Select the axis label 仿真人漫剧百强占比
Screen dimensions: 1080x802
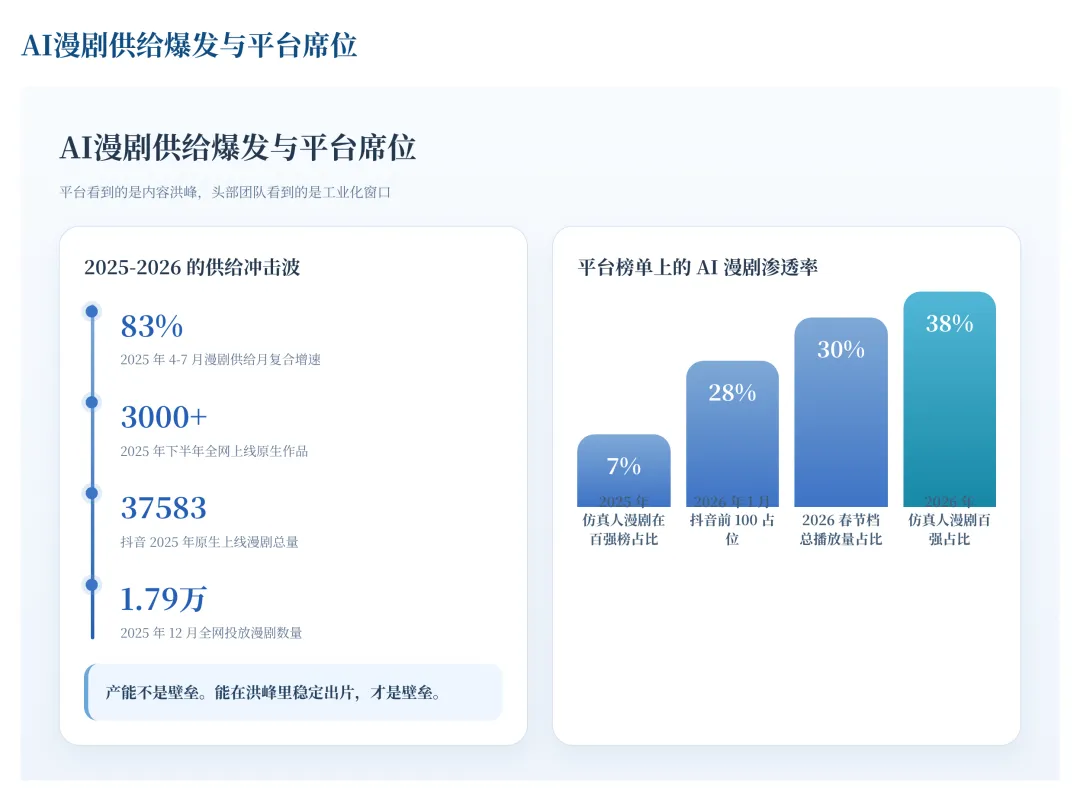(950, 529)
